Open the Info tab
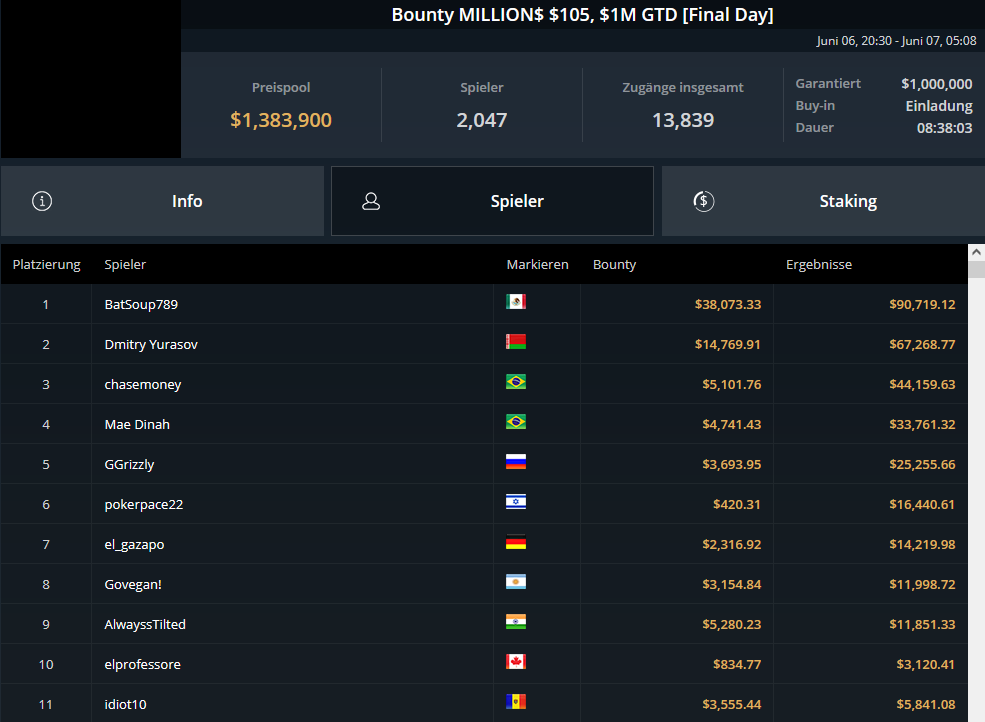This screenshot has width=985, height=722. pos(162,201)
